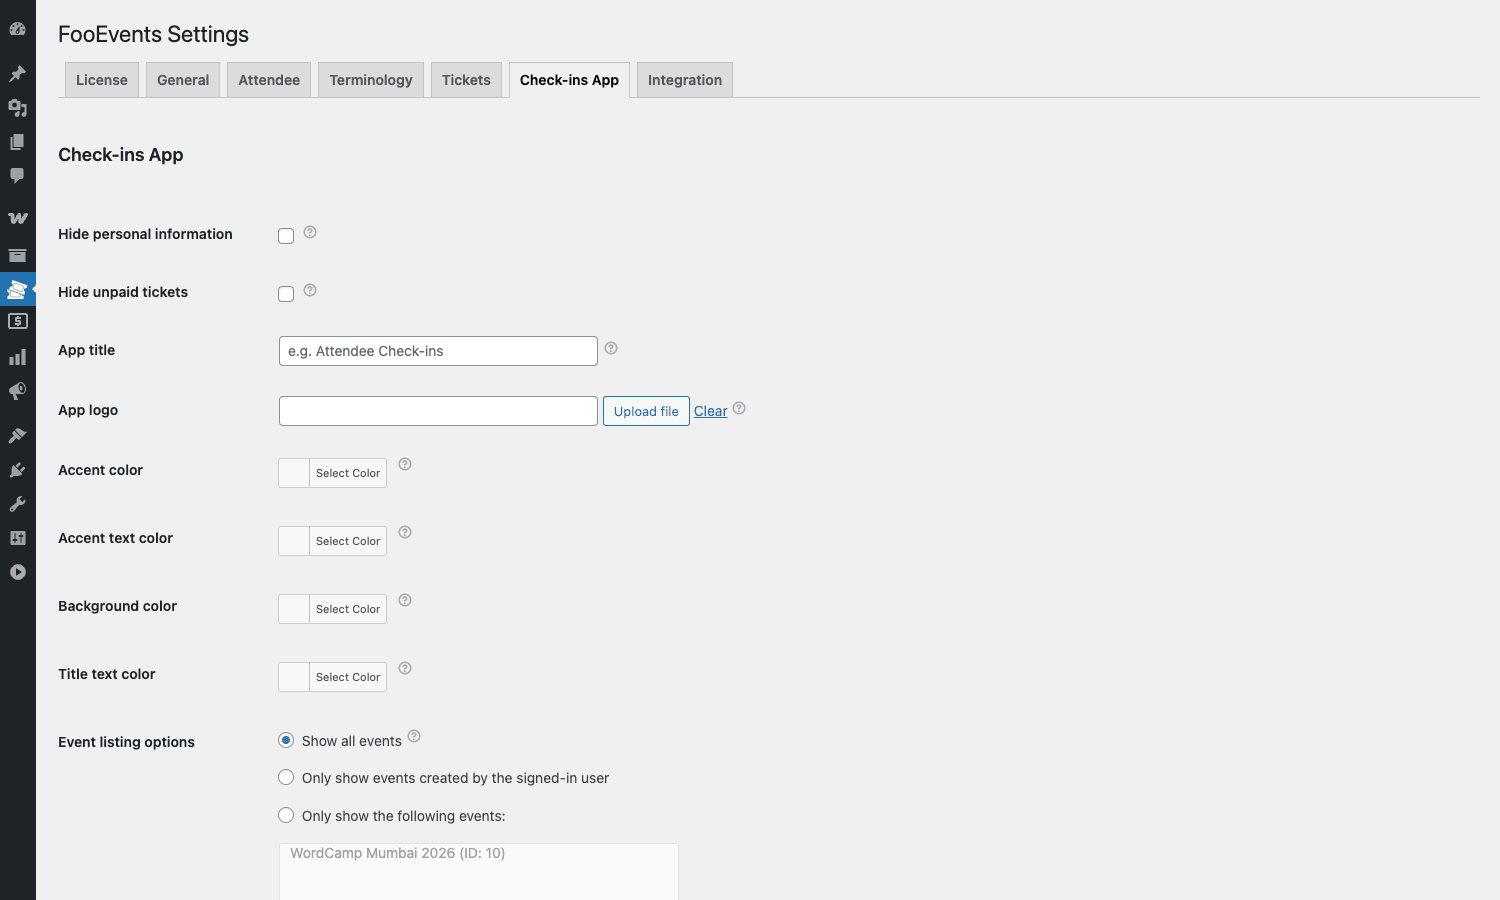The width and height of the screenshot is (1500, 900).
Task: Open Accent color Select Color button
Action: (x=348, y=473)
